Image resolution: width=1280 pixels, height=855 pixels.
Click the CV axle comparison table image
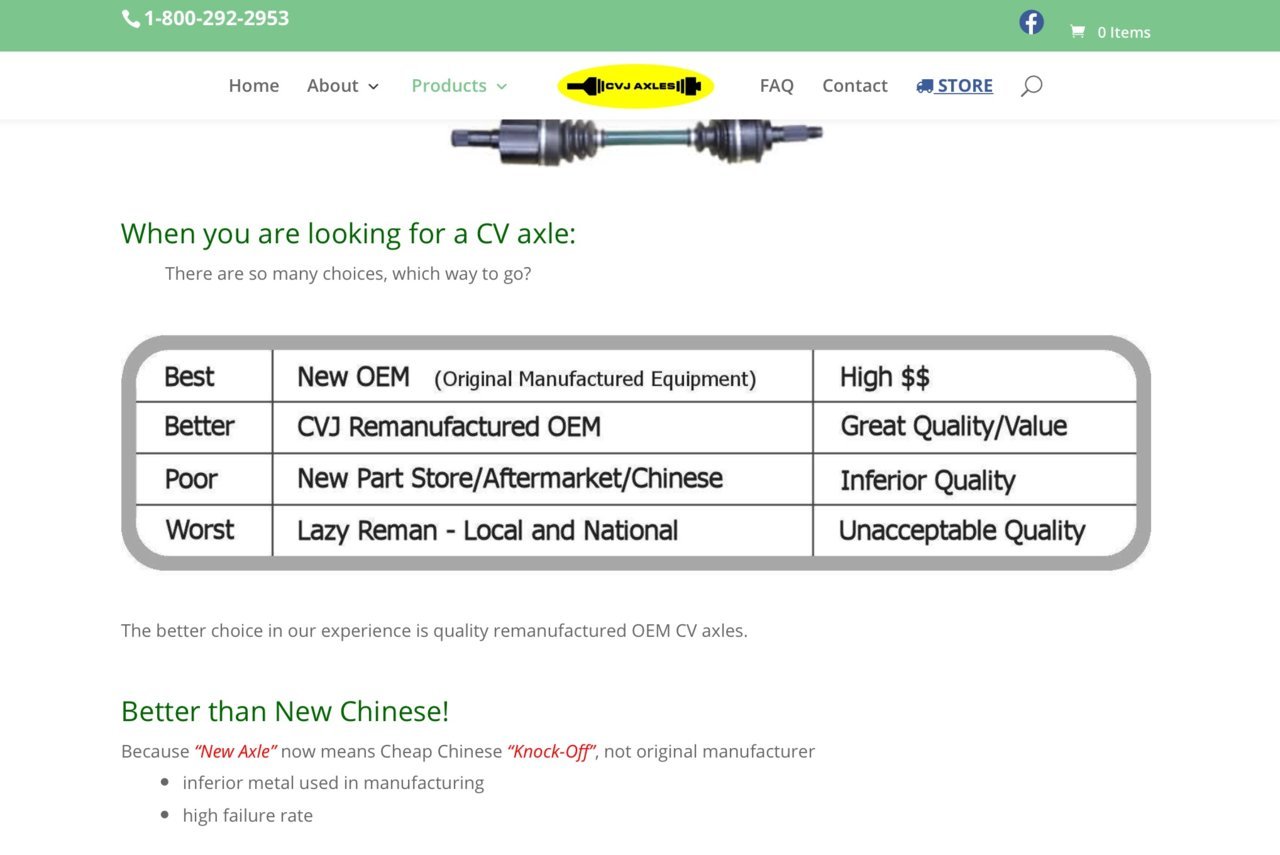(636, 453)
